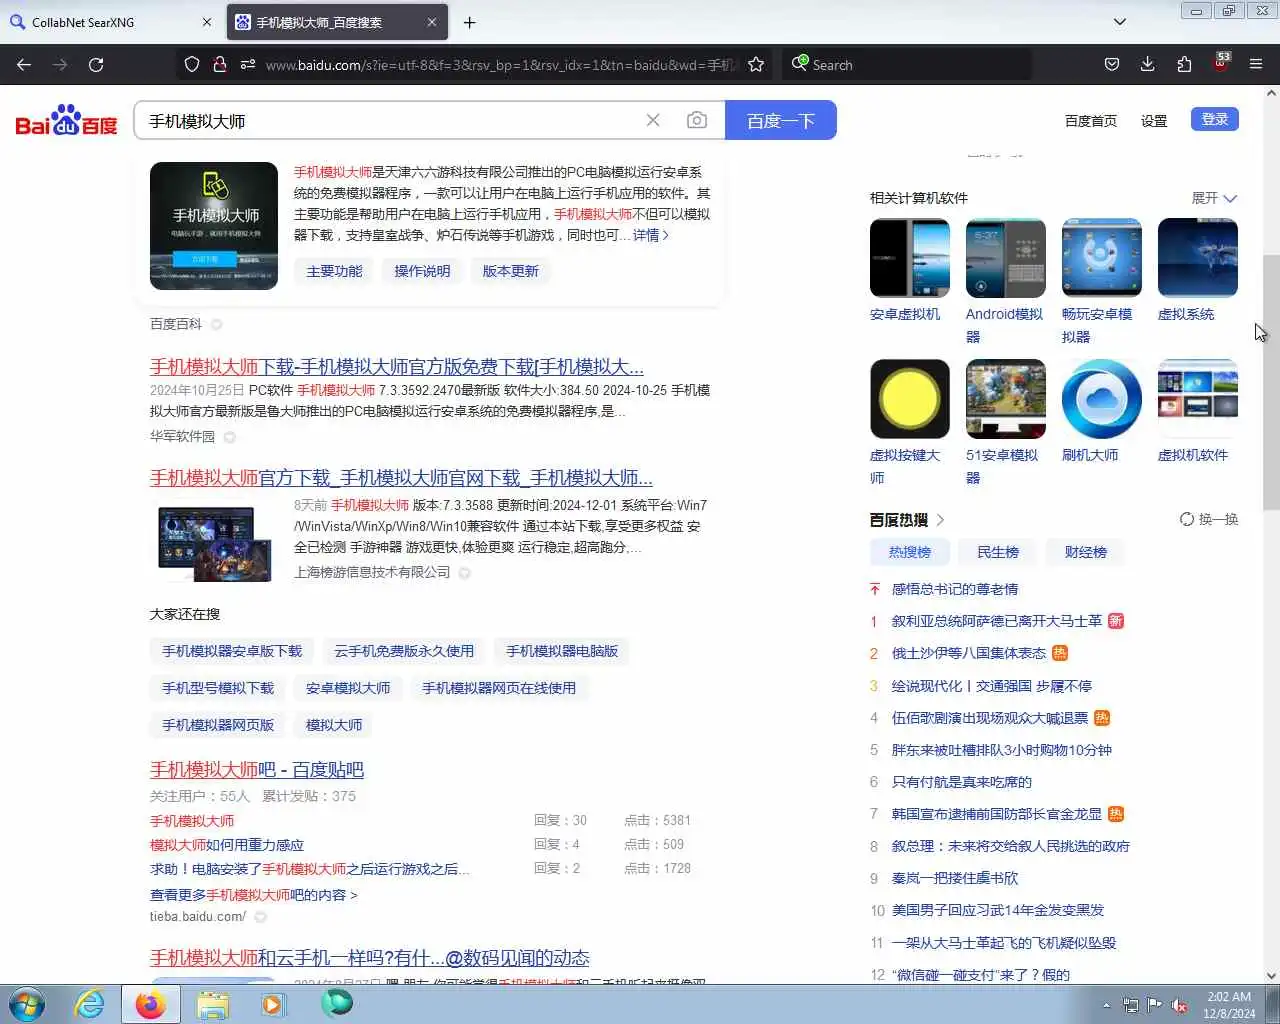Show hidden tray icons arrow

(1106, 1005)
